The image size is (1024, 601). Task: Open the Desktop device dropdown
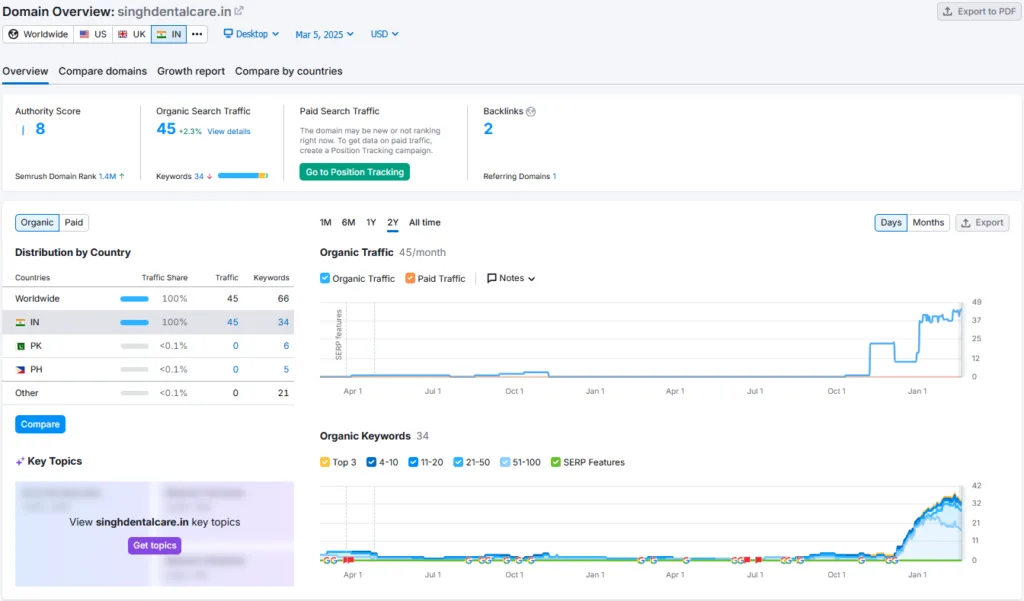[251, 34]
